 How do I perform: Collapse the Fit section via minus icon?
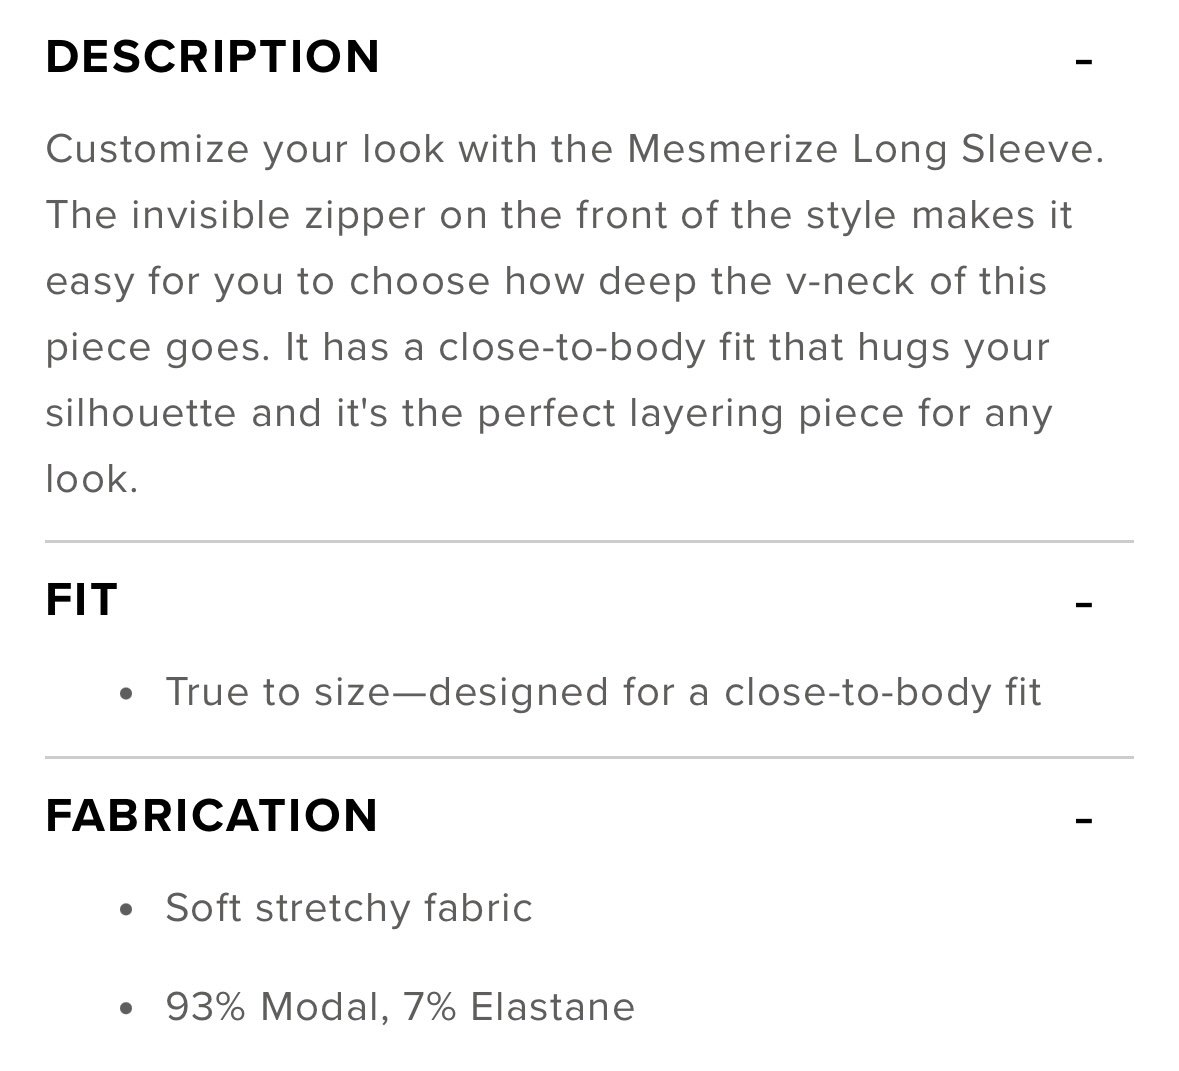pos(1083,604)
